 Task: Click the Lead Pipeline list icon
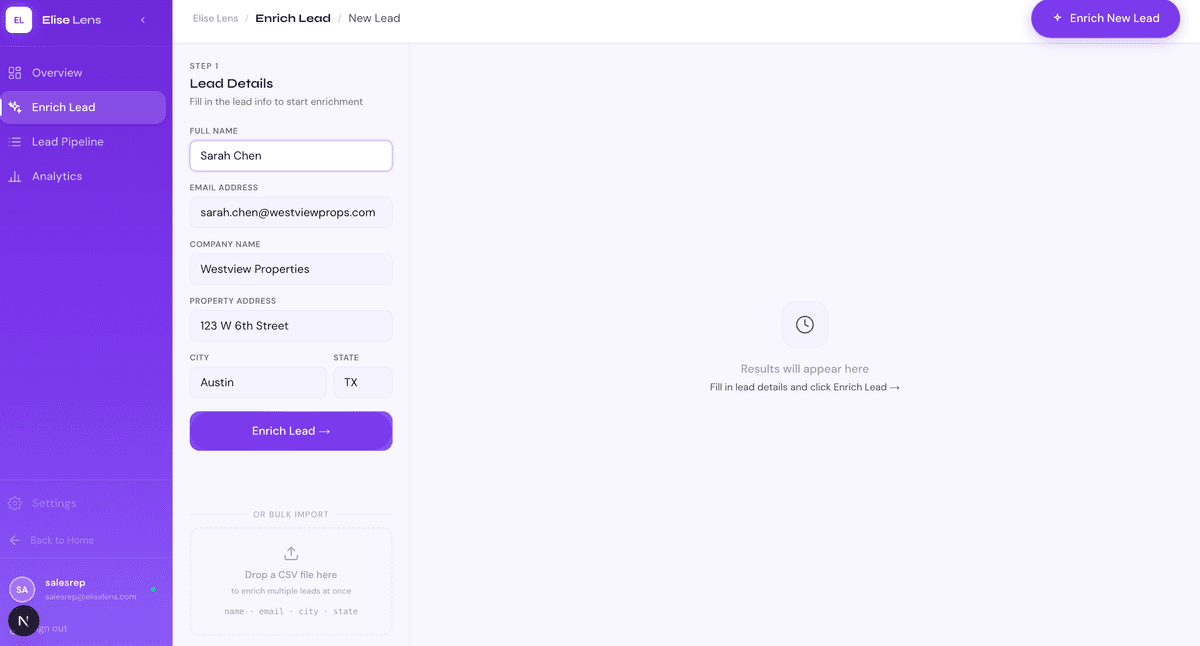point(15,142)
